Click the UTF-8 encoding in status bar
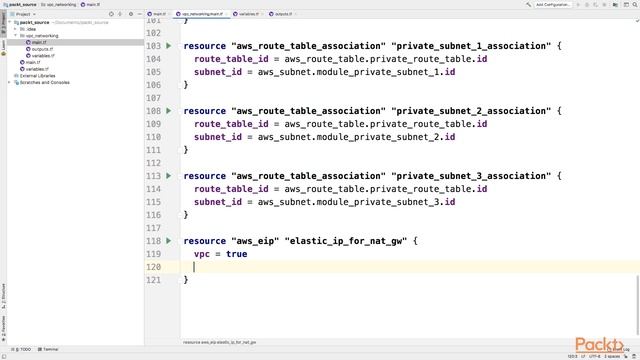Image resolution: width=640 pixels, height=360 pixels. (595, 356)
